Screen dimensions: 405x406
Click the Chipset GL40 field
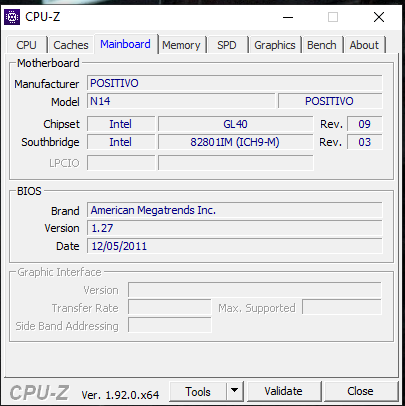click(x=235, y=124)
